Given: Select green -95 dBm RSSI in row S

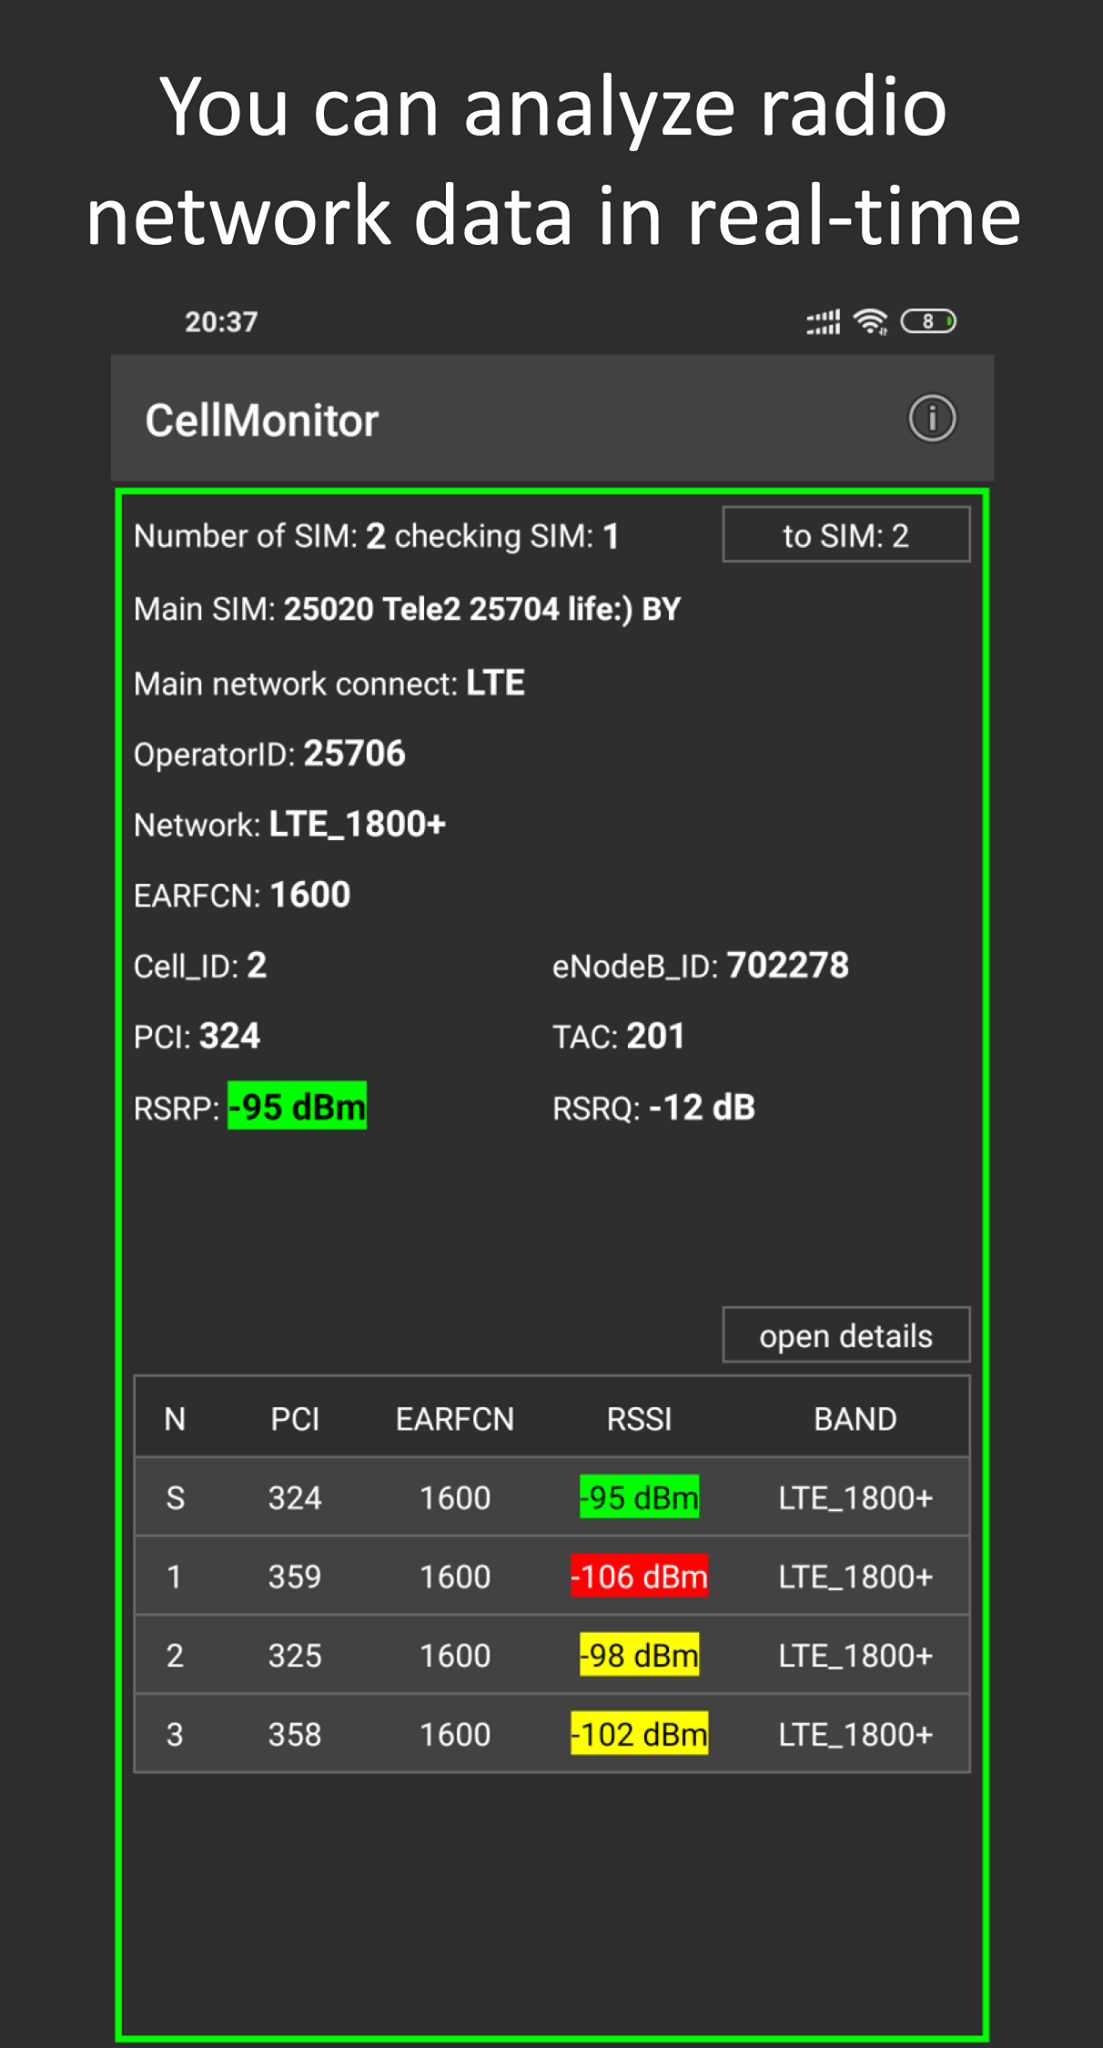Looking at the screenshot, I should tap(639, 1497).
